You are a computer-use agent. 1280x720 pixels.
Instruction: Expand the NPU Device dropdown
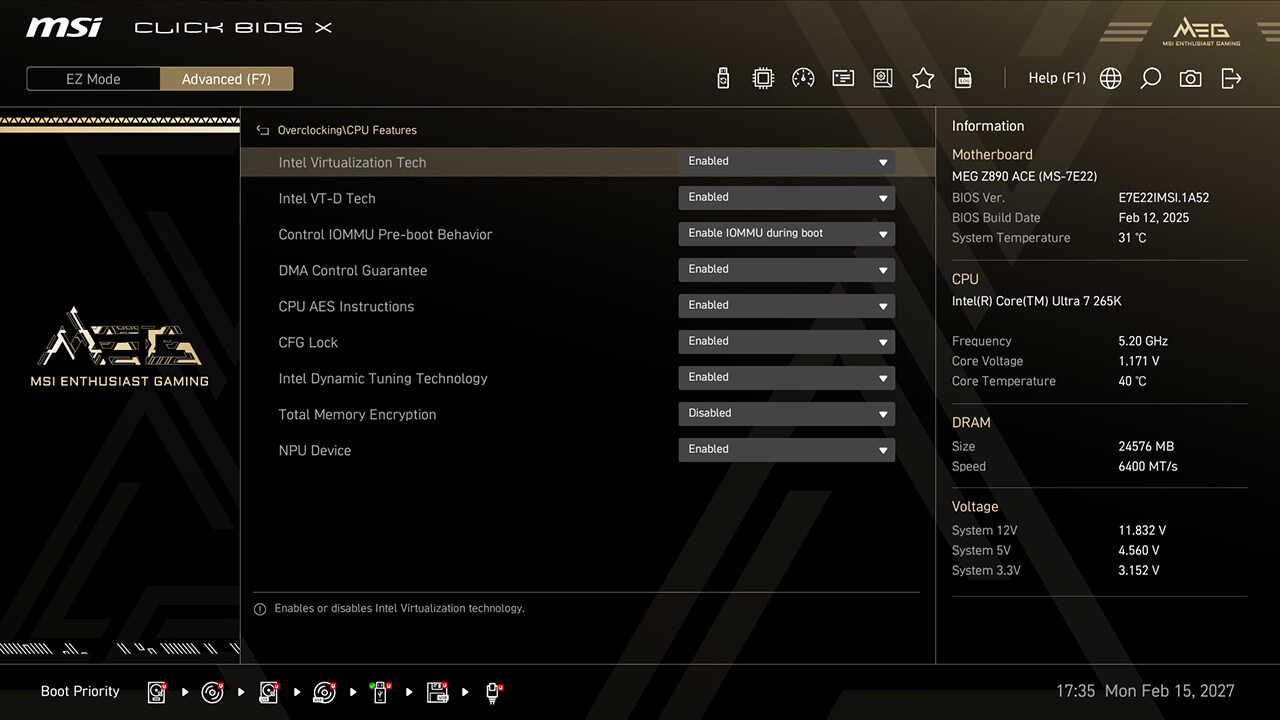coord(786,450)
